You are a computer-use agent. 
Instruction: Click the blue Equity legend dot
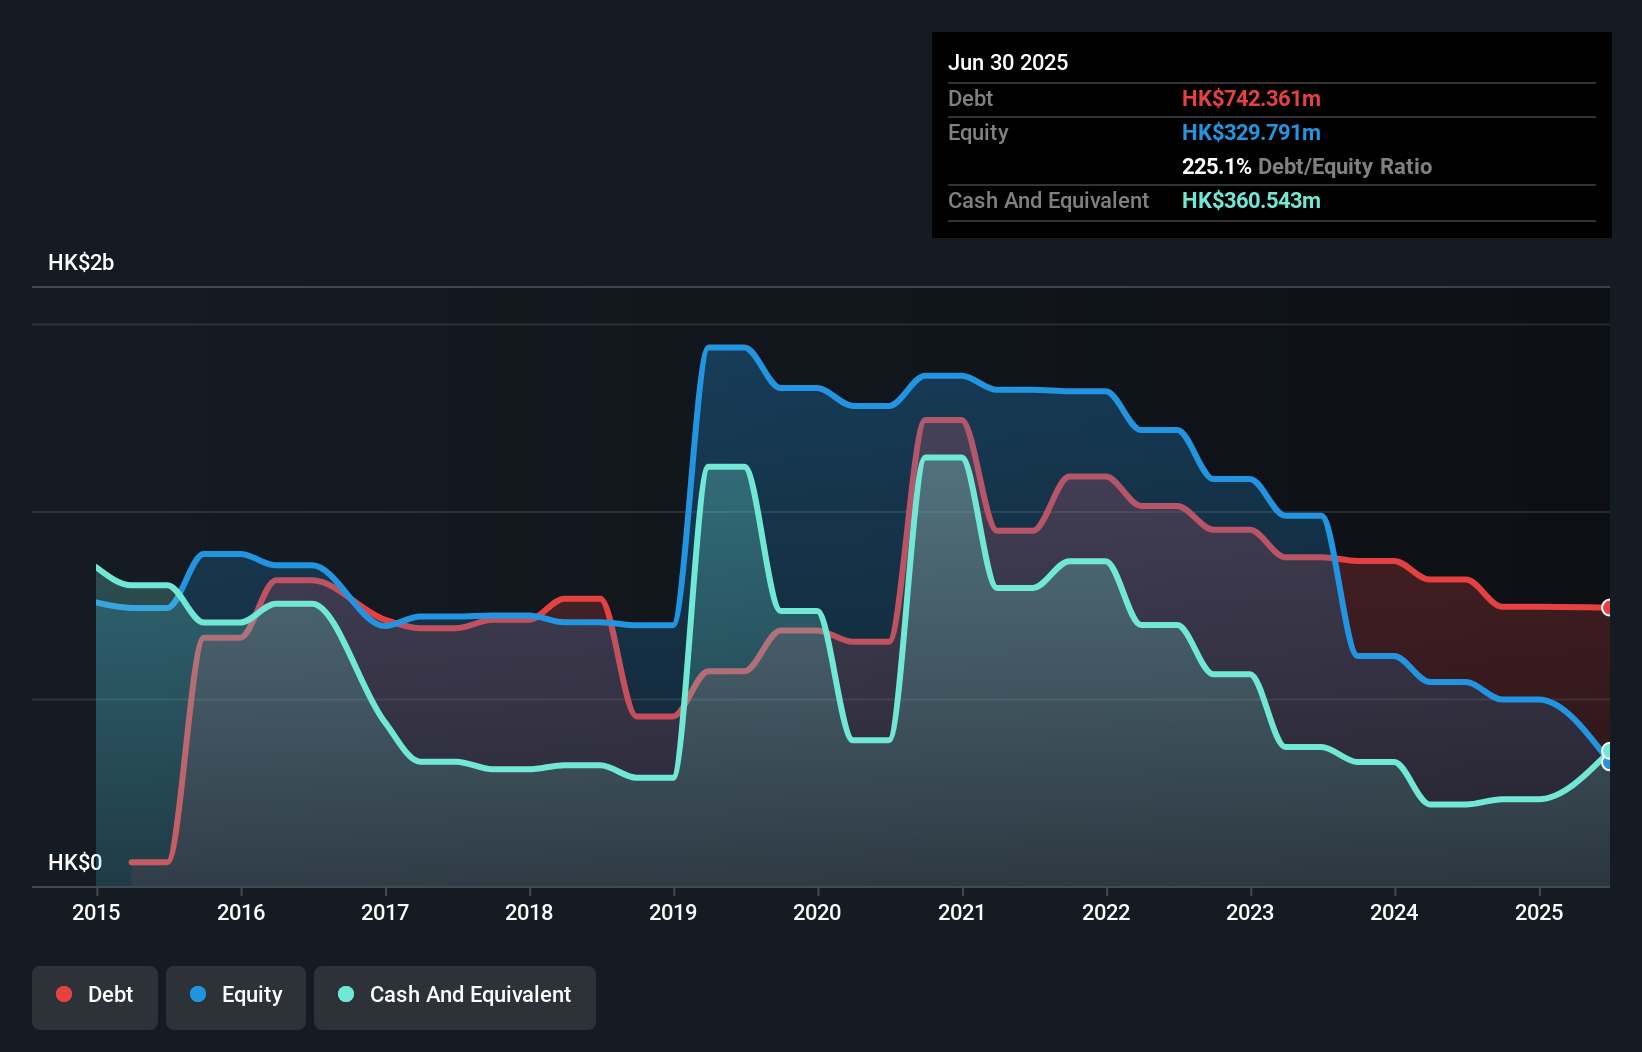[198, 994]
